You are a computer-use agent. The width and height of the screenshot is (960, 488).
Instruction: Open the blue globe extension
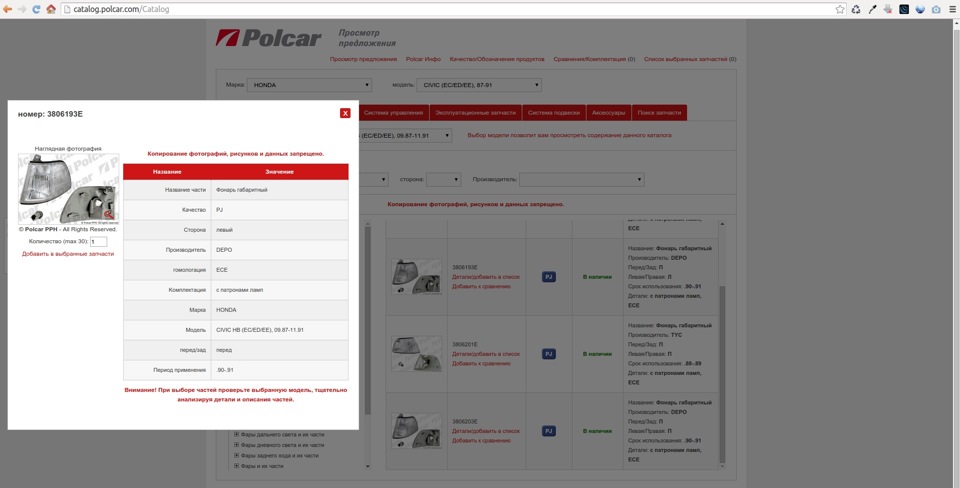920,9
